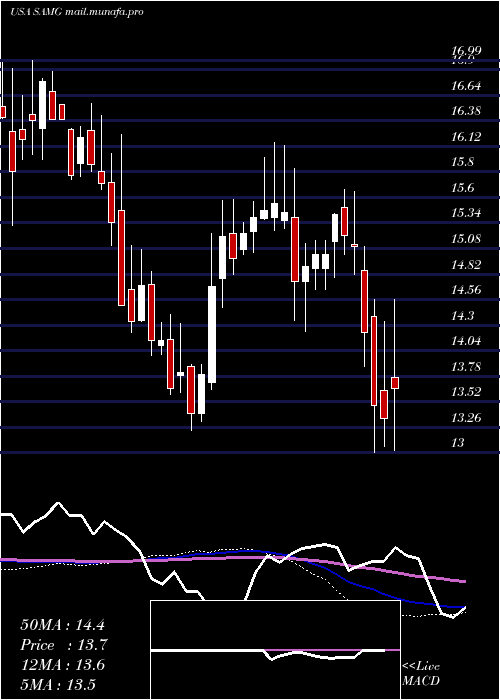Click the 14.04 price axis label
The height and width of the screenshot is (700, 500).
pyautogui.click(x=466, y=341)
